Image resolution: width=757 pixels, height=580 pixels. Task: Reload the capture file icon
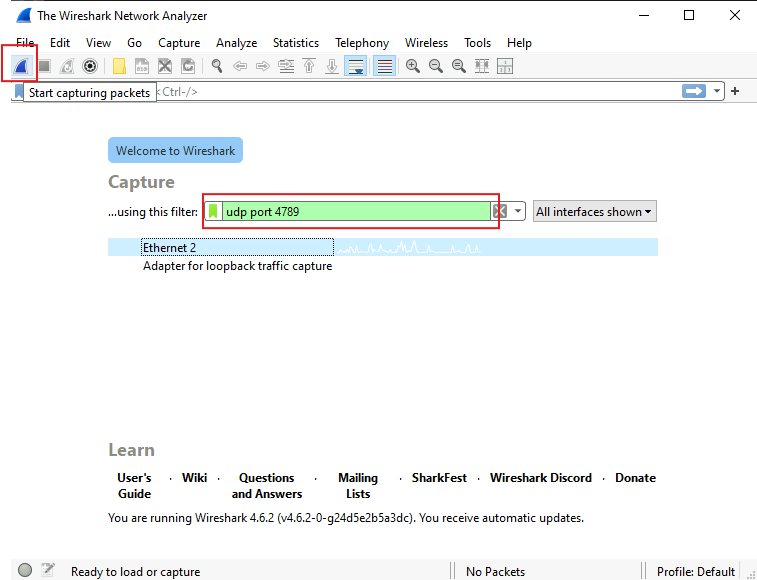click(x=188, y=66)
